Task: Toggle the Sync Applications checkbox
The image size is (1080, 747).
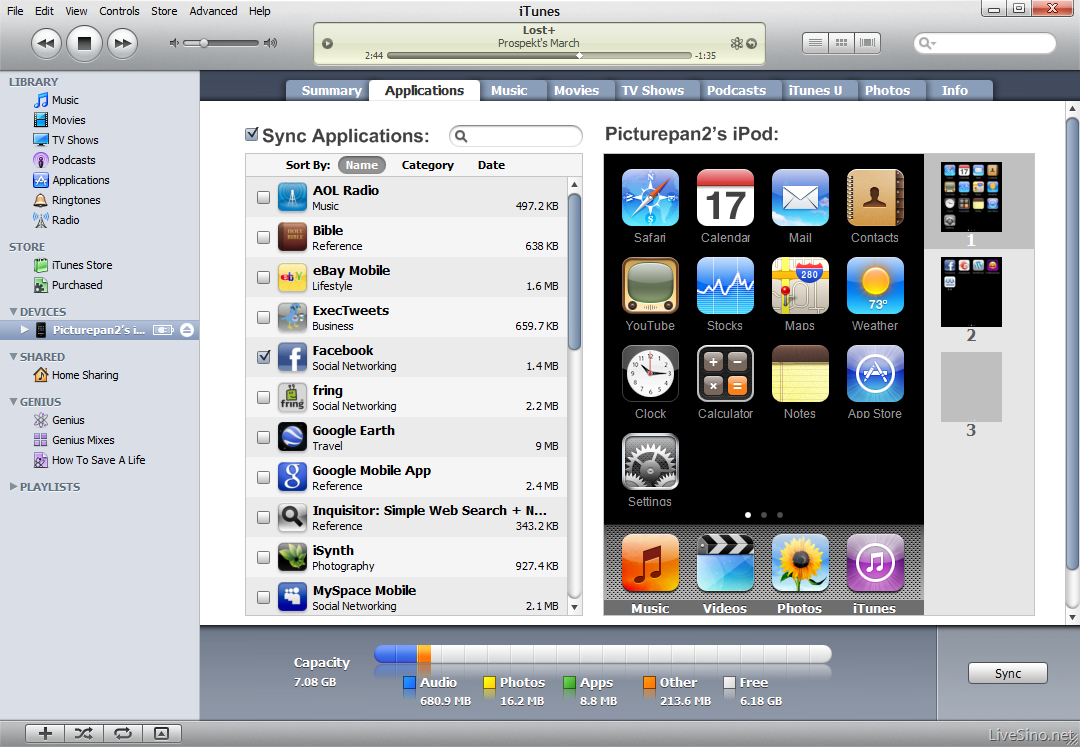Action: [x=252, y=134]
